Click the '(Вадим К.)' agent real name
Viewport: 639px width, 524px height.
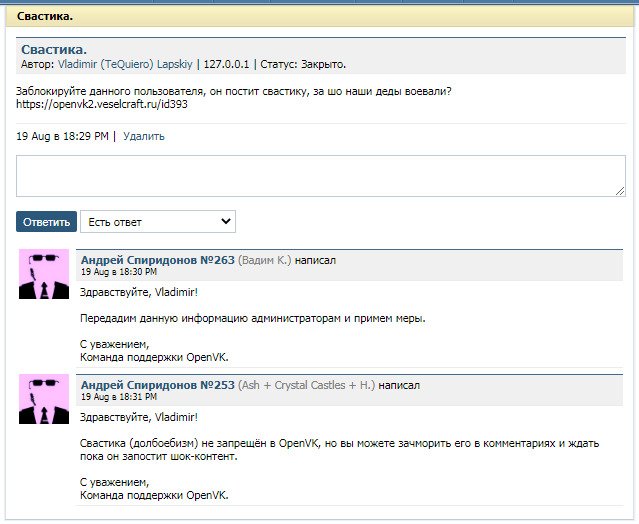(x=264, y=260)
